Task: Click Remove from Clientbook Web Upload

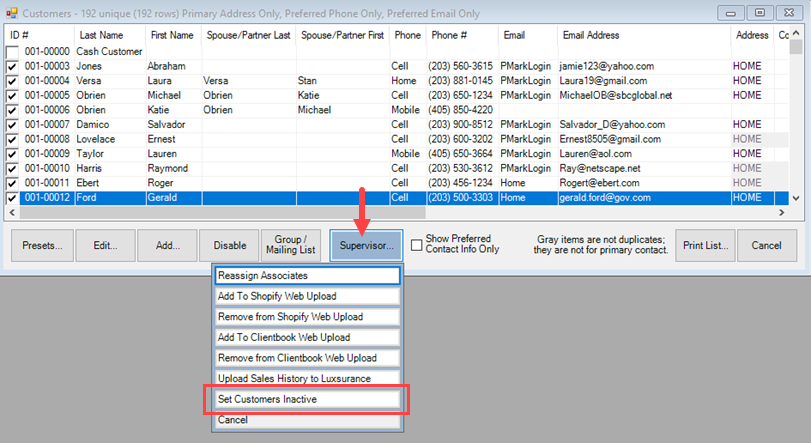Action: [x=308, y=358]
